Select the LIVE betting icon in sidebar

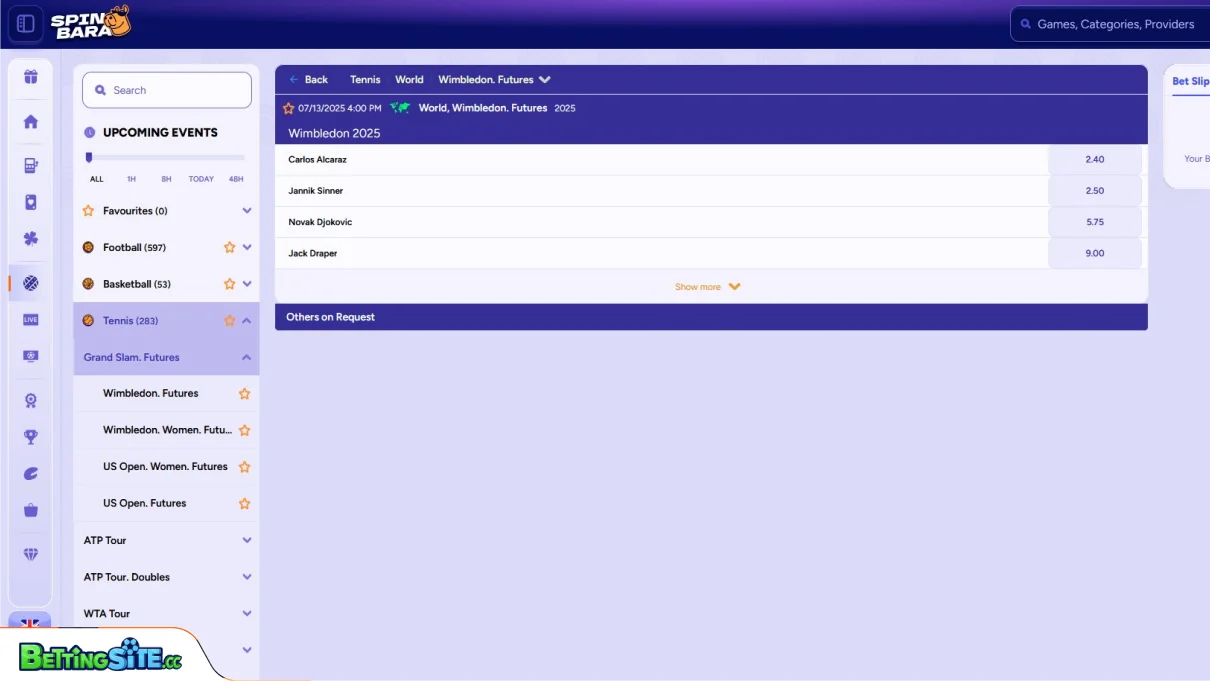[x=30, y=320]
